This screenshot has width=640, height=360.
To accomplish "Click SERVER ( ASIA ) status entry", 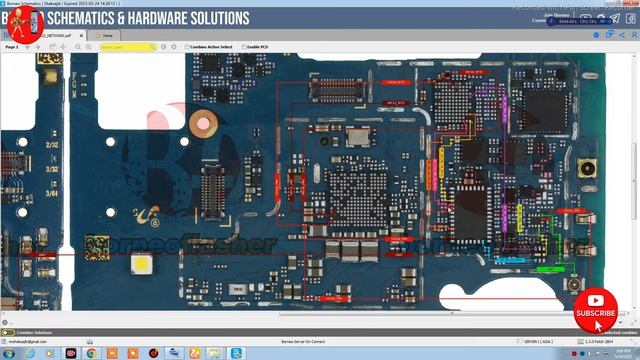I will coord(538,342).
